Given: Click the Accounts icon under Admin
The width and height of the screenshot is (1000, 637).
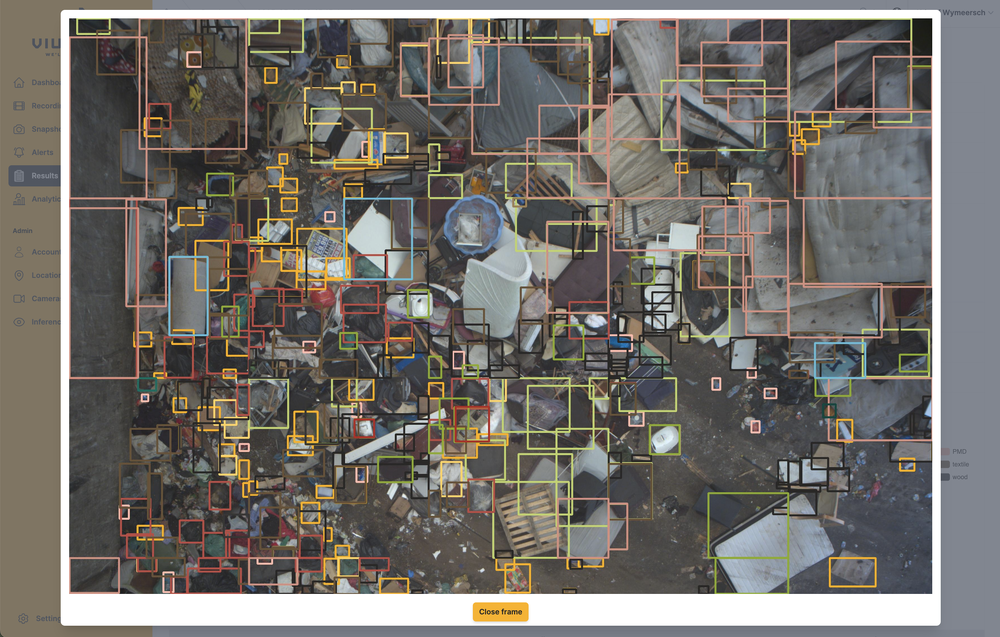Looking at the screenshot, I should [20, 252].
